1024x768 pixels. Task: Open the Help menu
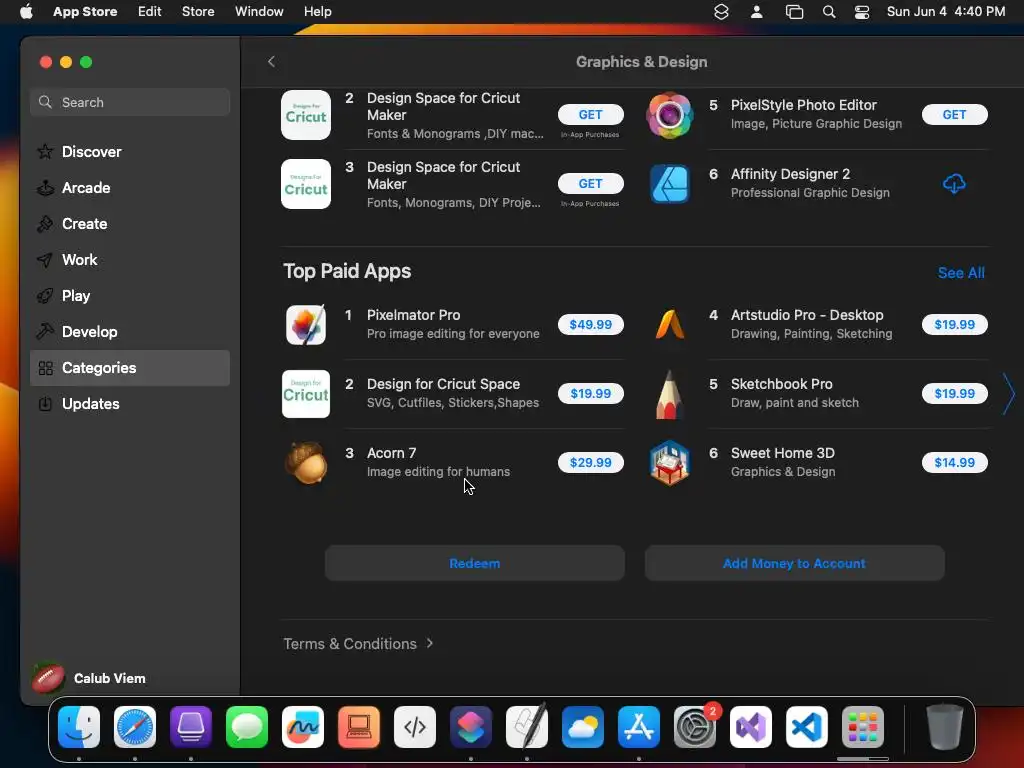tap(317, 12)
